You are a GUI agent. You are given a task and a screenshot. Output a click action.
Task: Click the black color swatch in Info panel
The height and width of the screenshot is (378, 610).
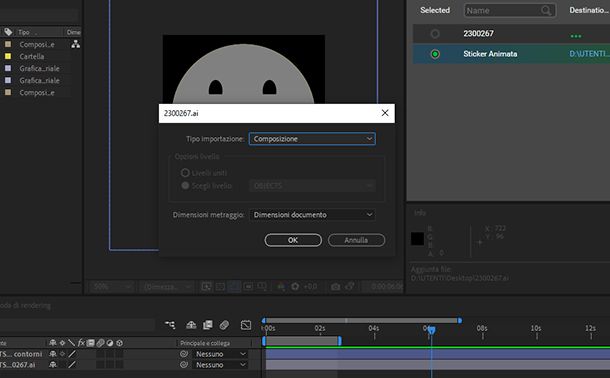pyautogui.click(x=417, y=238)
